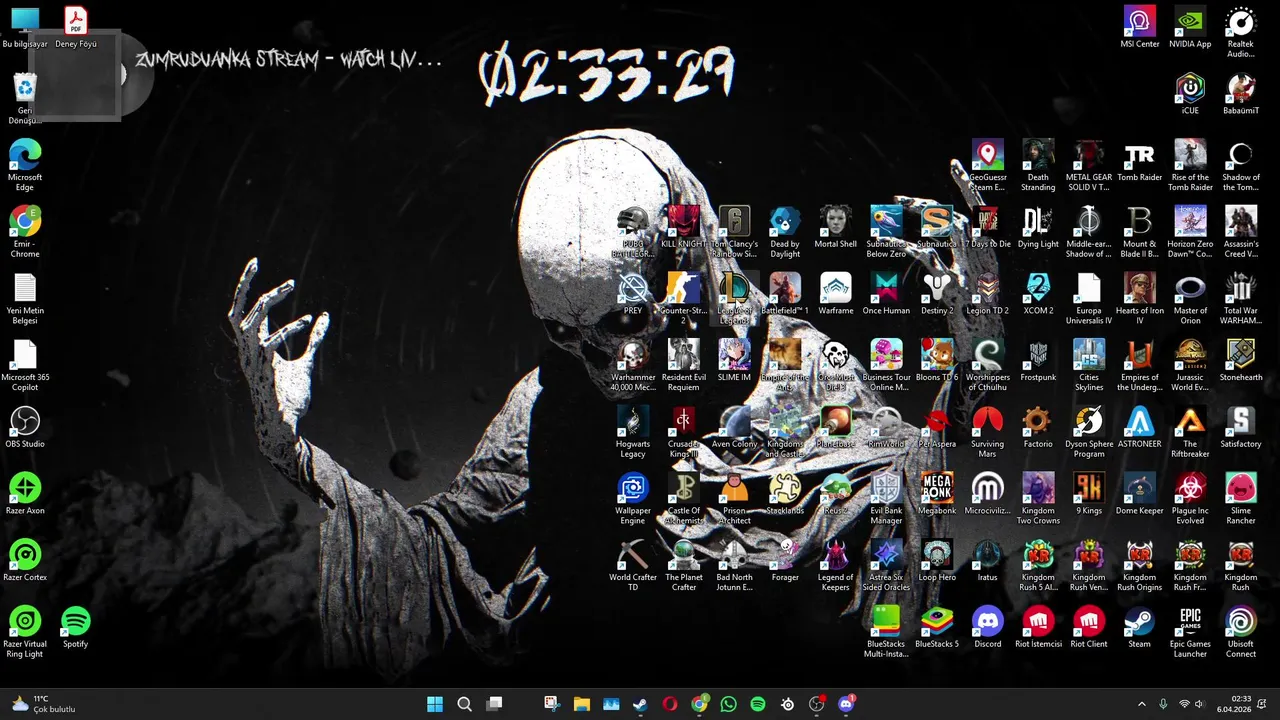
Task: Open iCUE desktop shortcut
Action: pyautogui.click(x=1190, y=94)
